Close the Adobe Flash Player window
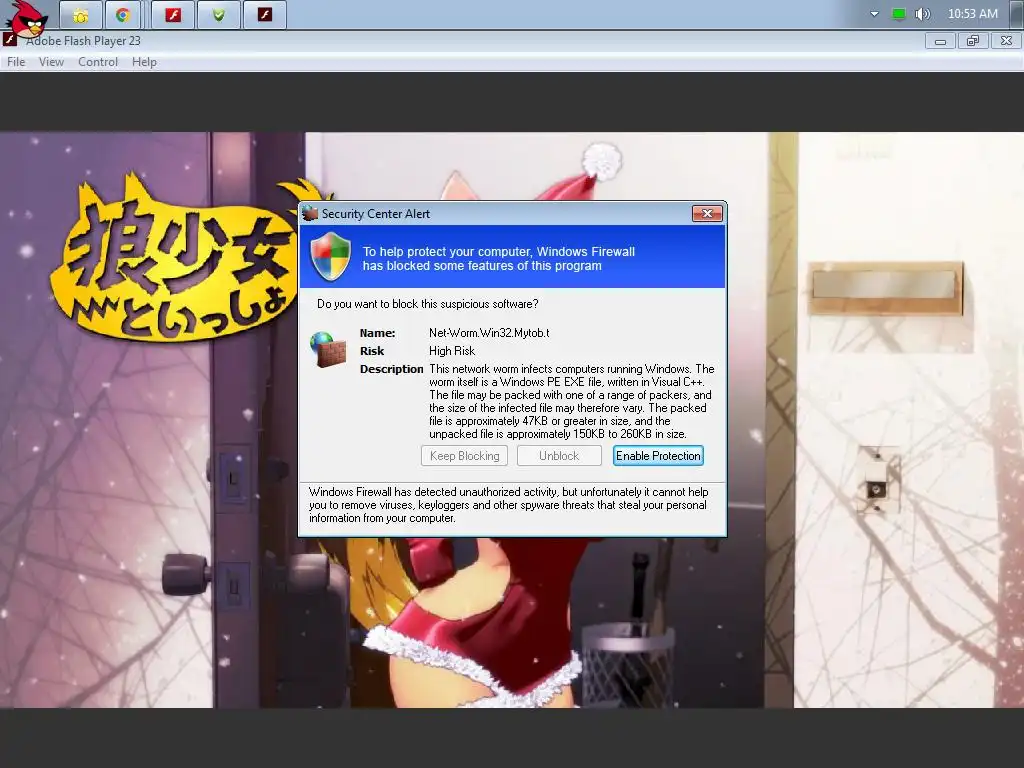Screen dimensions: 1024x768 (x=1006, y=41)
